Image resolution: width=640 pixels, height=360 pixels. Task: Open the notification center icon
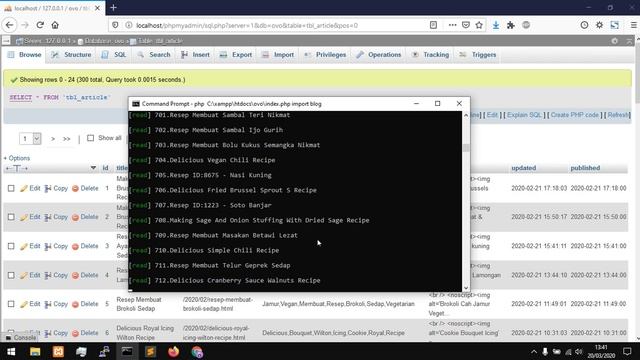[627, 351]
